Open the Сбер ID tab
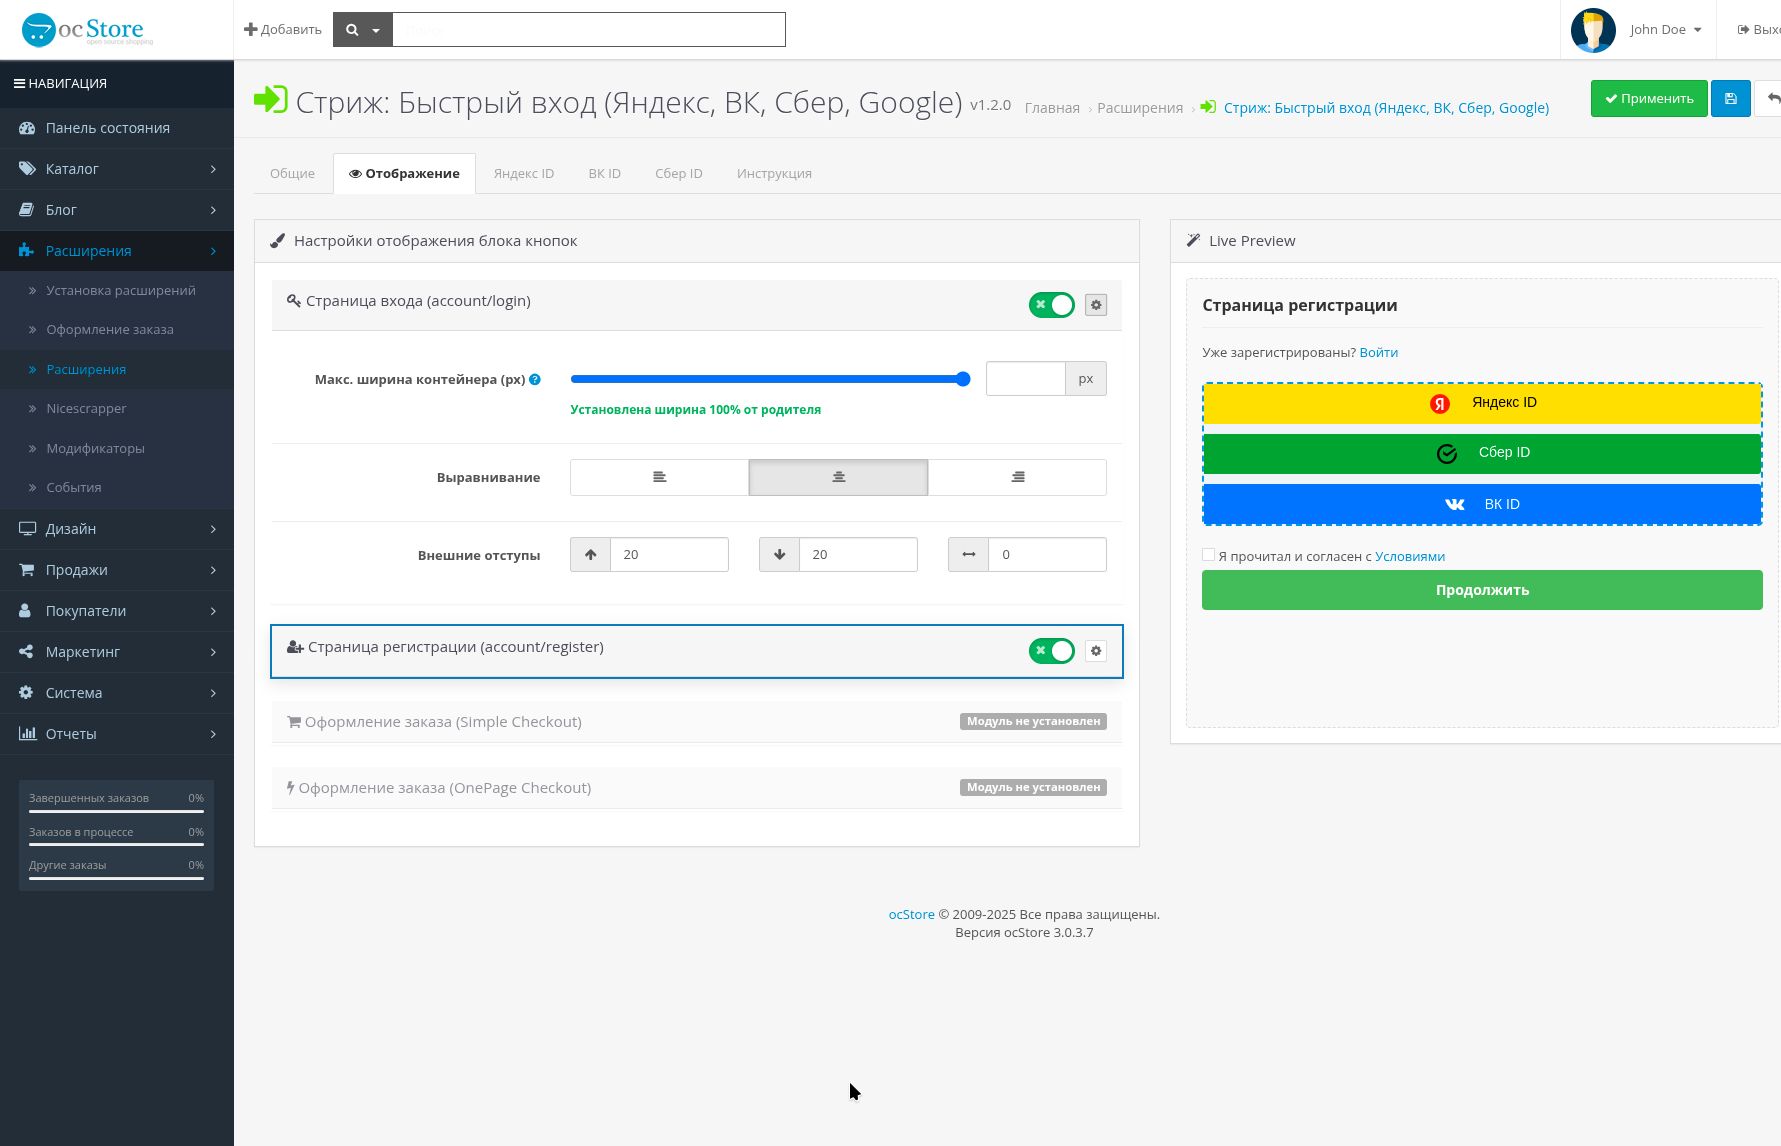The image size is (1781, 1146). click(679, 173)
